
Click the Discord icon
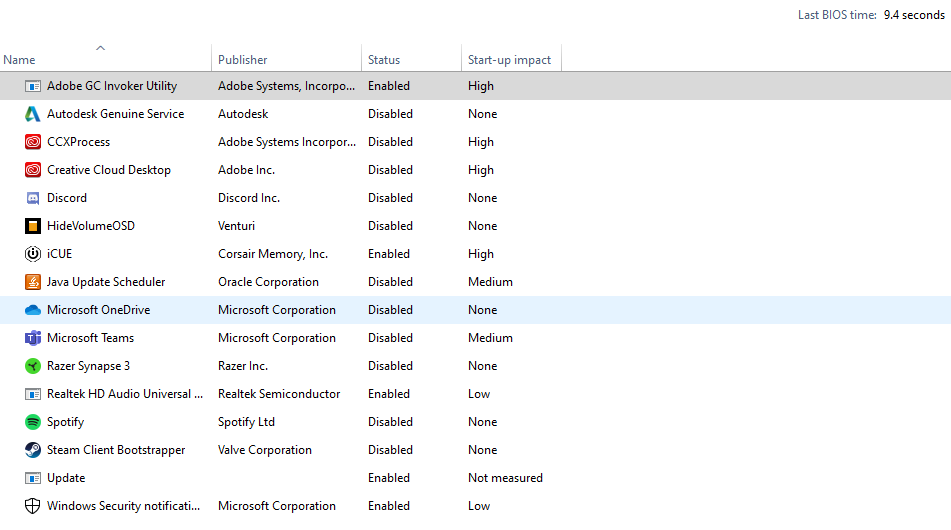(x=33, y=198)
